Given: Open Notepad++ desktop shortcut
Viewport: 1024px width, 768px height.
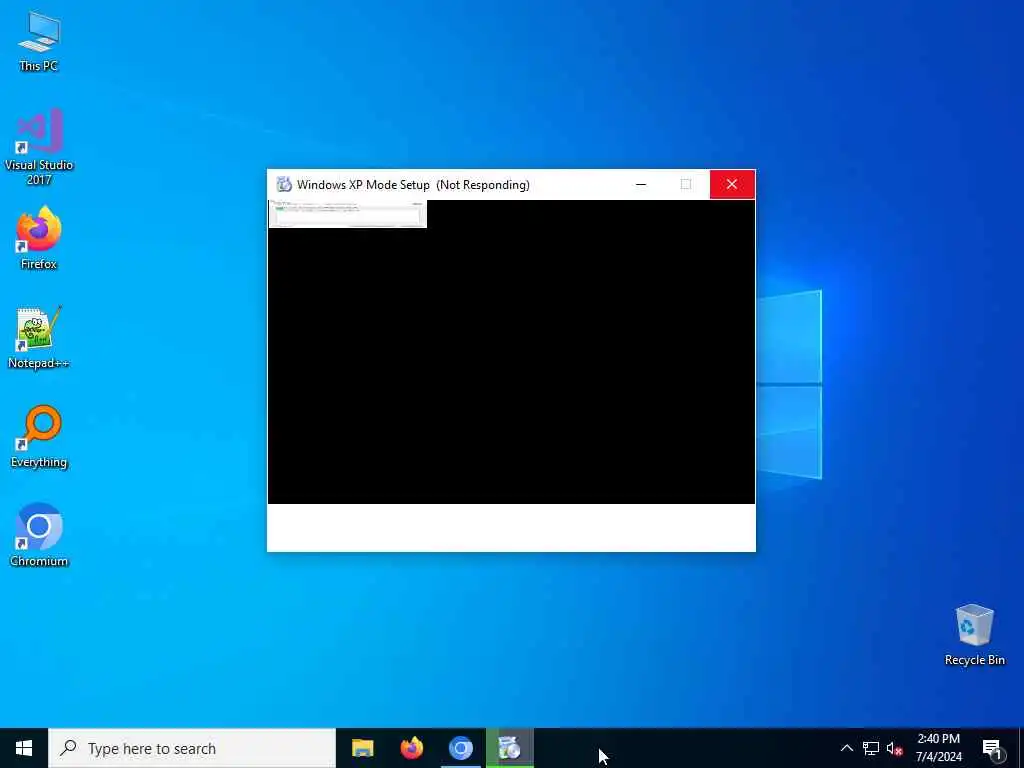Looking at the screenshot, I should 39,338.
